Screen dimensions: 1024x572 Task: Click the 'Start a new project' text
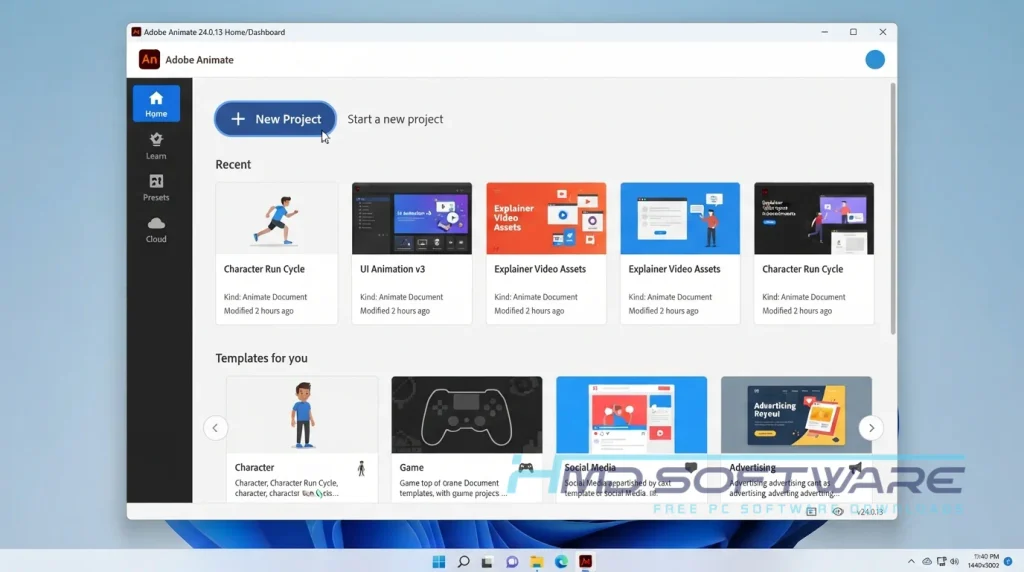[395, 119]
